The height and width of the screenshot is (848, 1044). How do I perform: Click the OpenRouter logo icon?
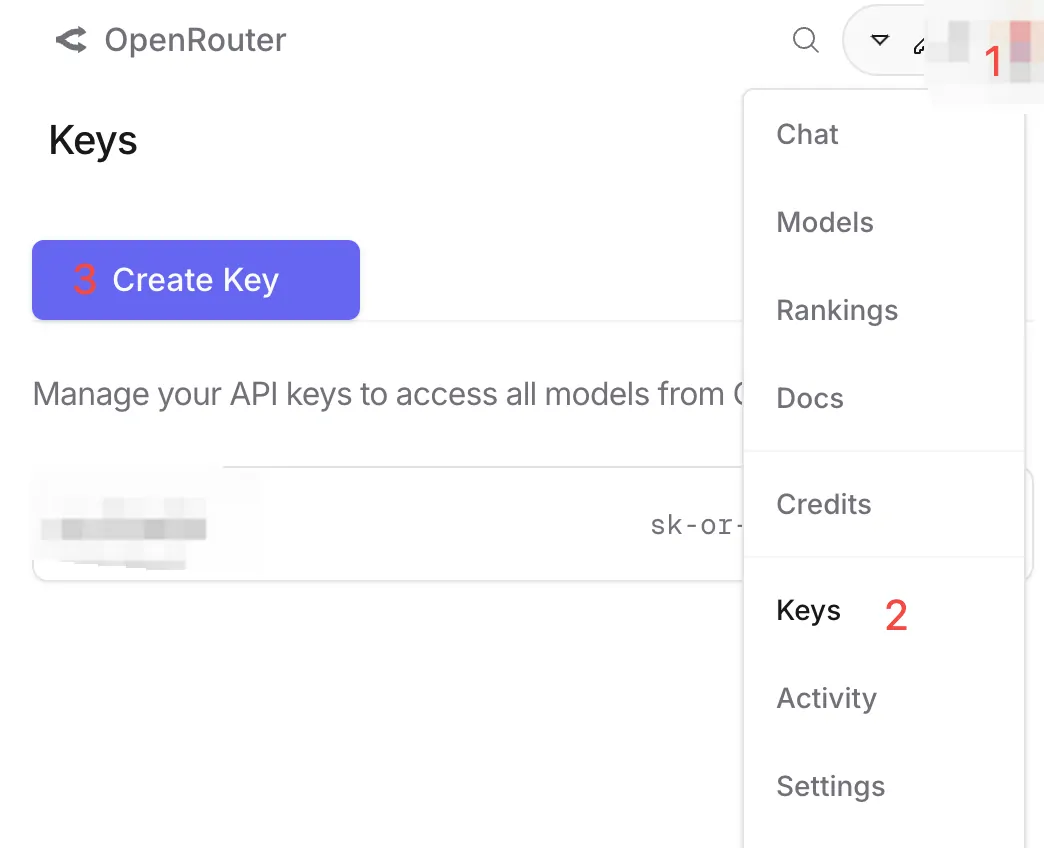click(71, 40)
